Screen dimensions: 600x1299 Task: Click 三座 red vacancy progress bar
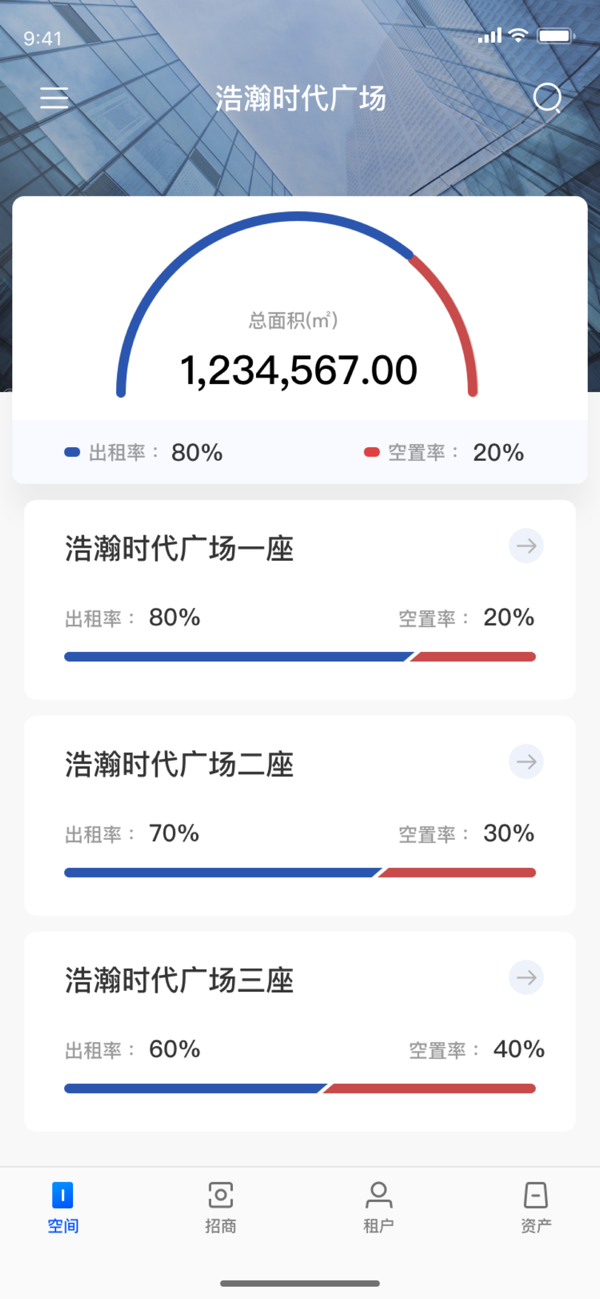coord(428,1088)
